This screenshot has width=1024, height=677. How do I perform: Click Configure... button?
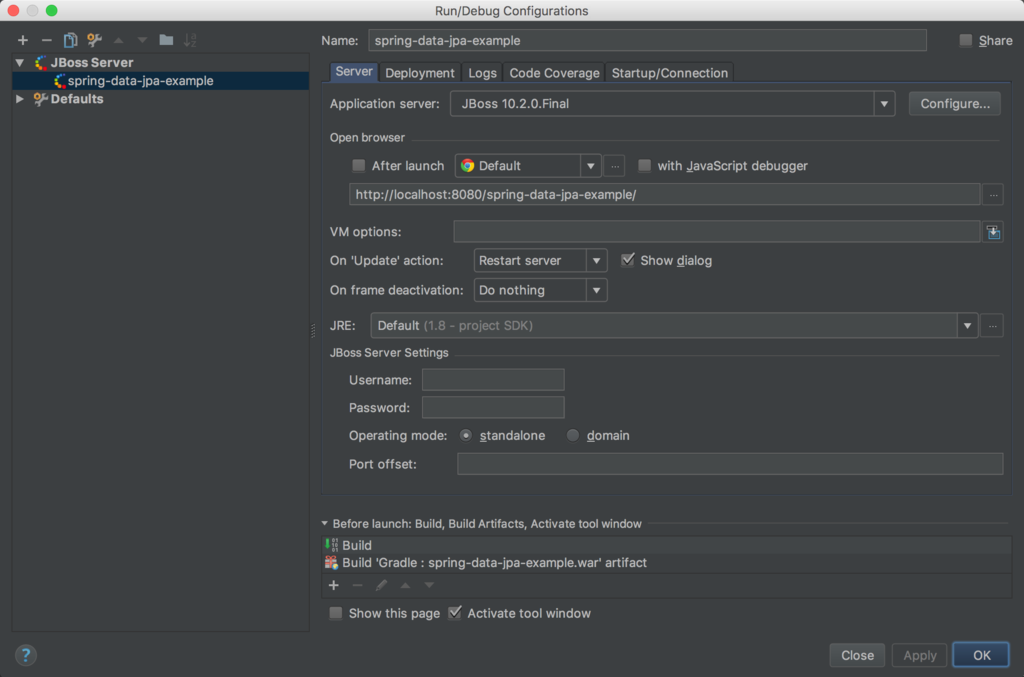[x=955, y=104]
